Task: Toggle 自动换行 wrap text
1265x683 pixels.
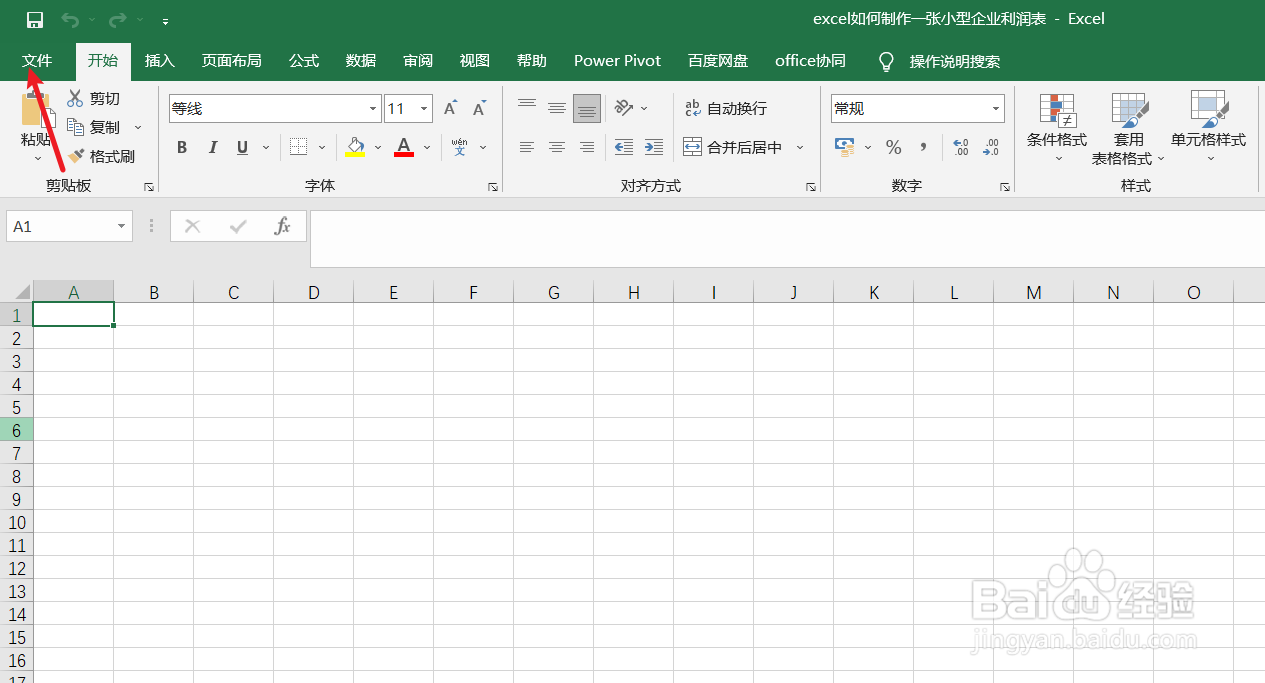Action: point(727,108)
